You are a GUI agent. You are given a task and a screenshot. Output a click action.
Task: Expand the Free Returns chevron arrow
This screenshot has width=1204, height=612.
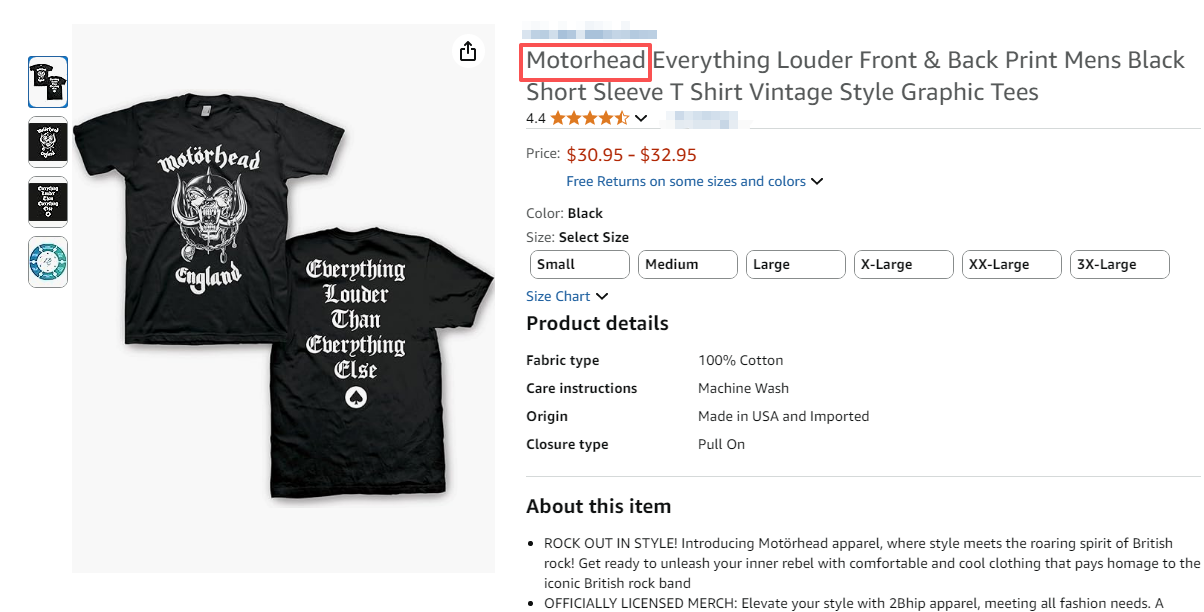coord(817,181)
